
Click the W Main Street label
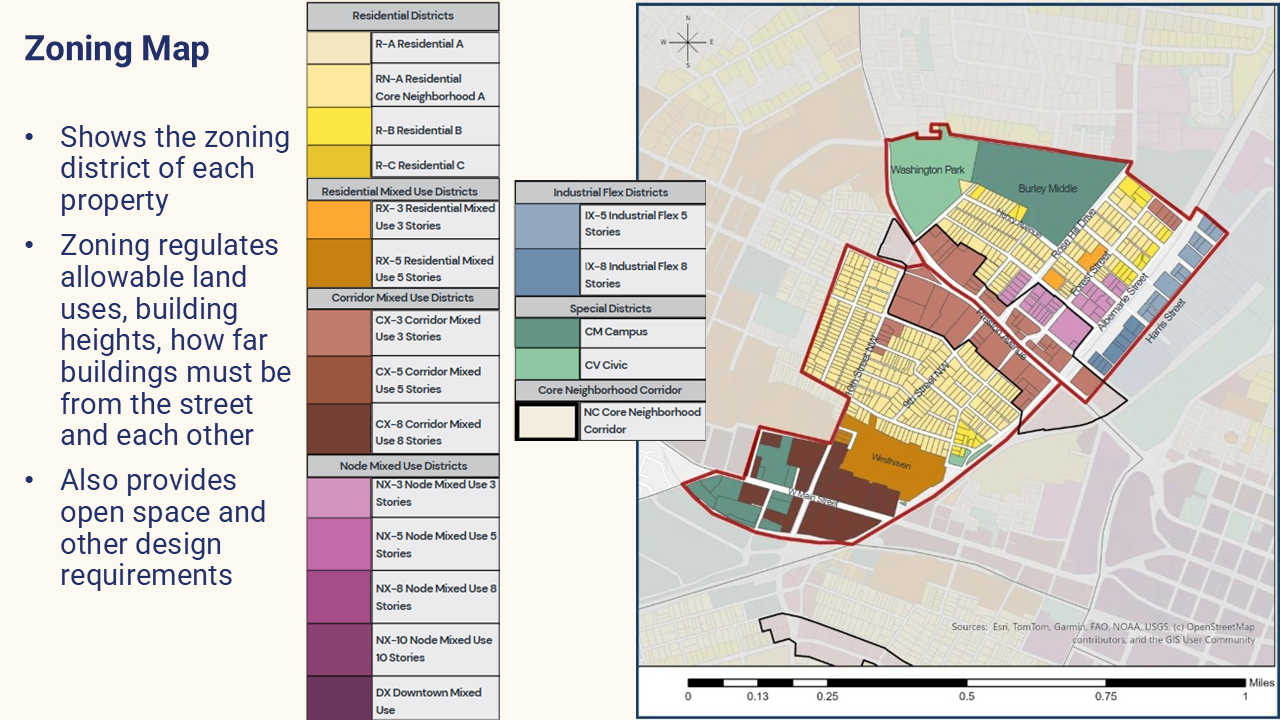click(810, 497)
